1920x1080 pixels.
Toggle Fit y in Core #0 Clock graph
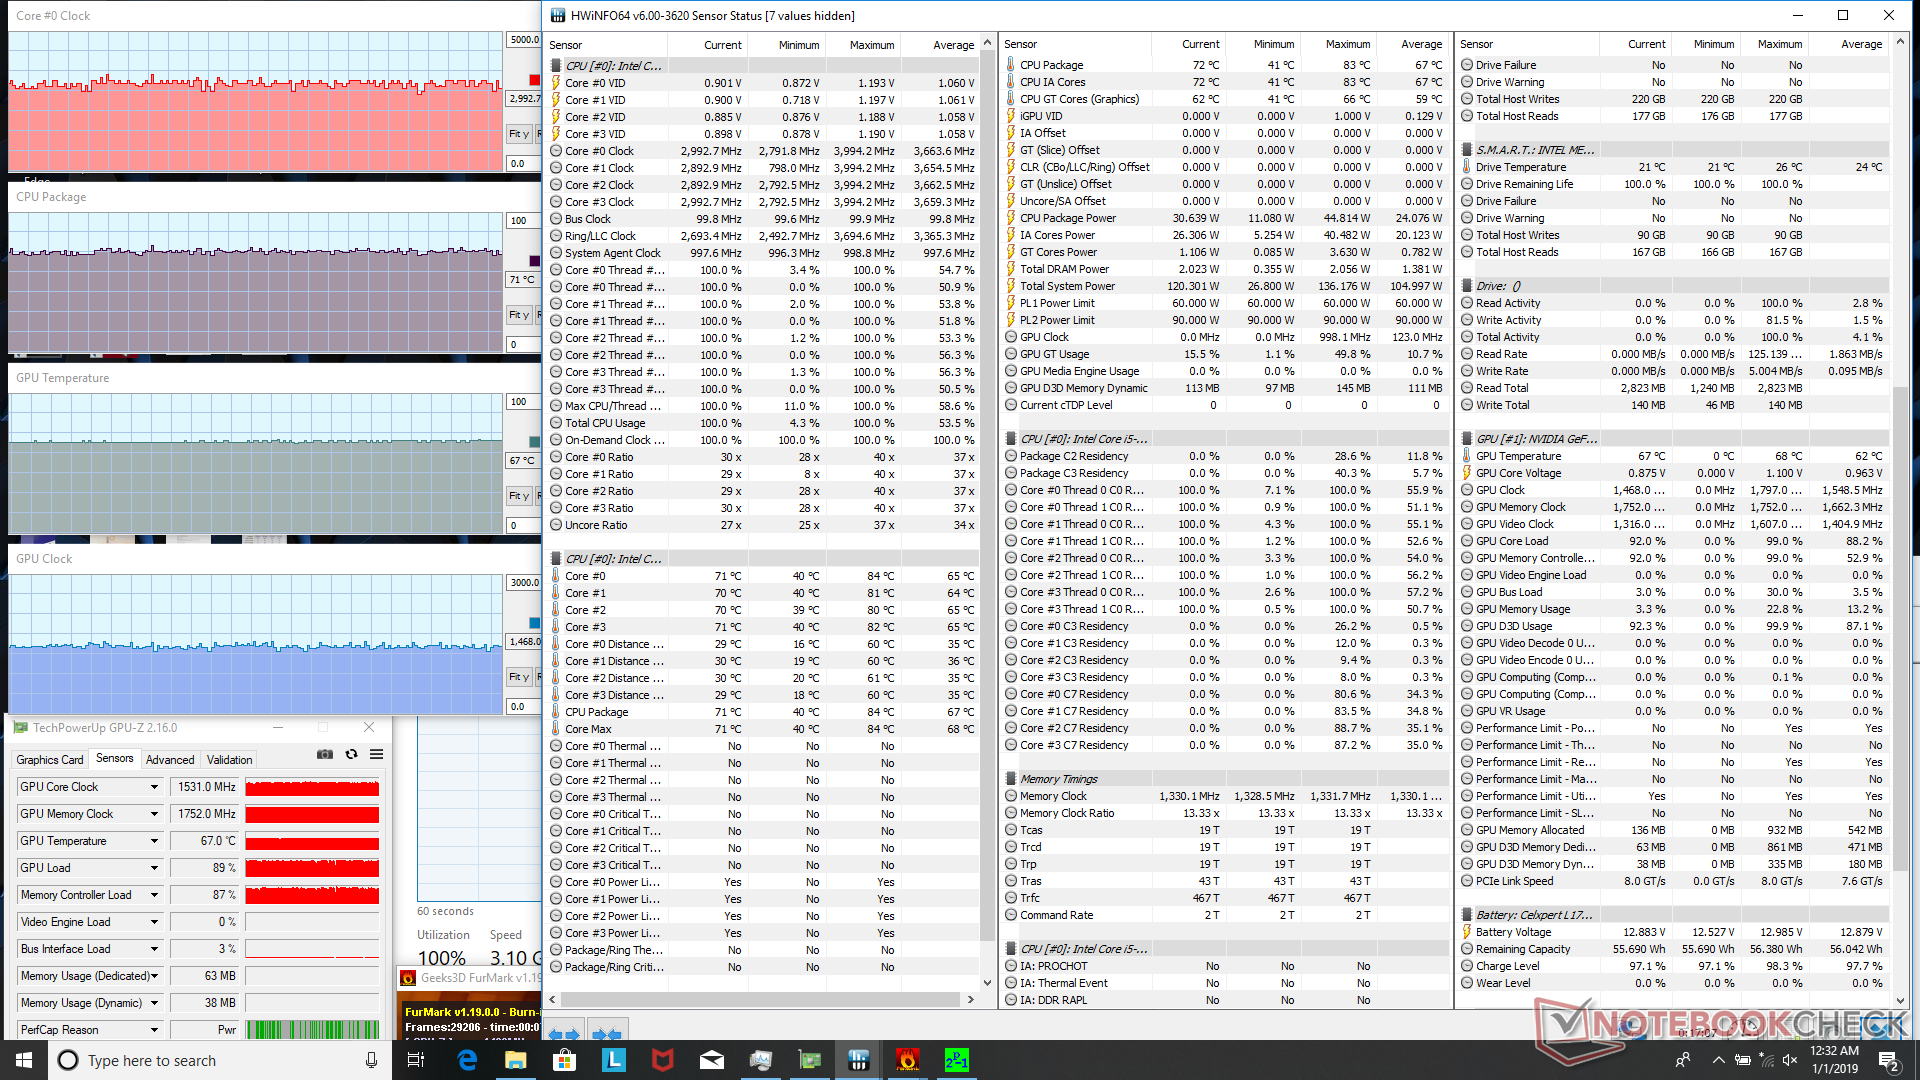(x=518, y=134)
